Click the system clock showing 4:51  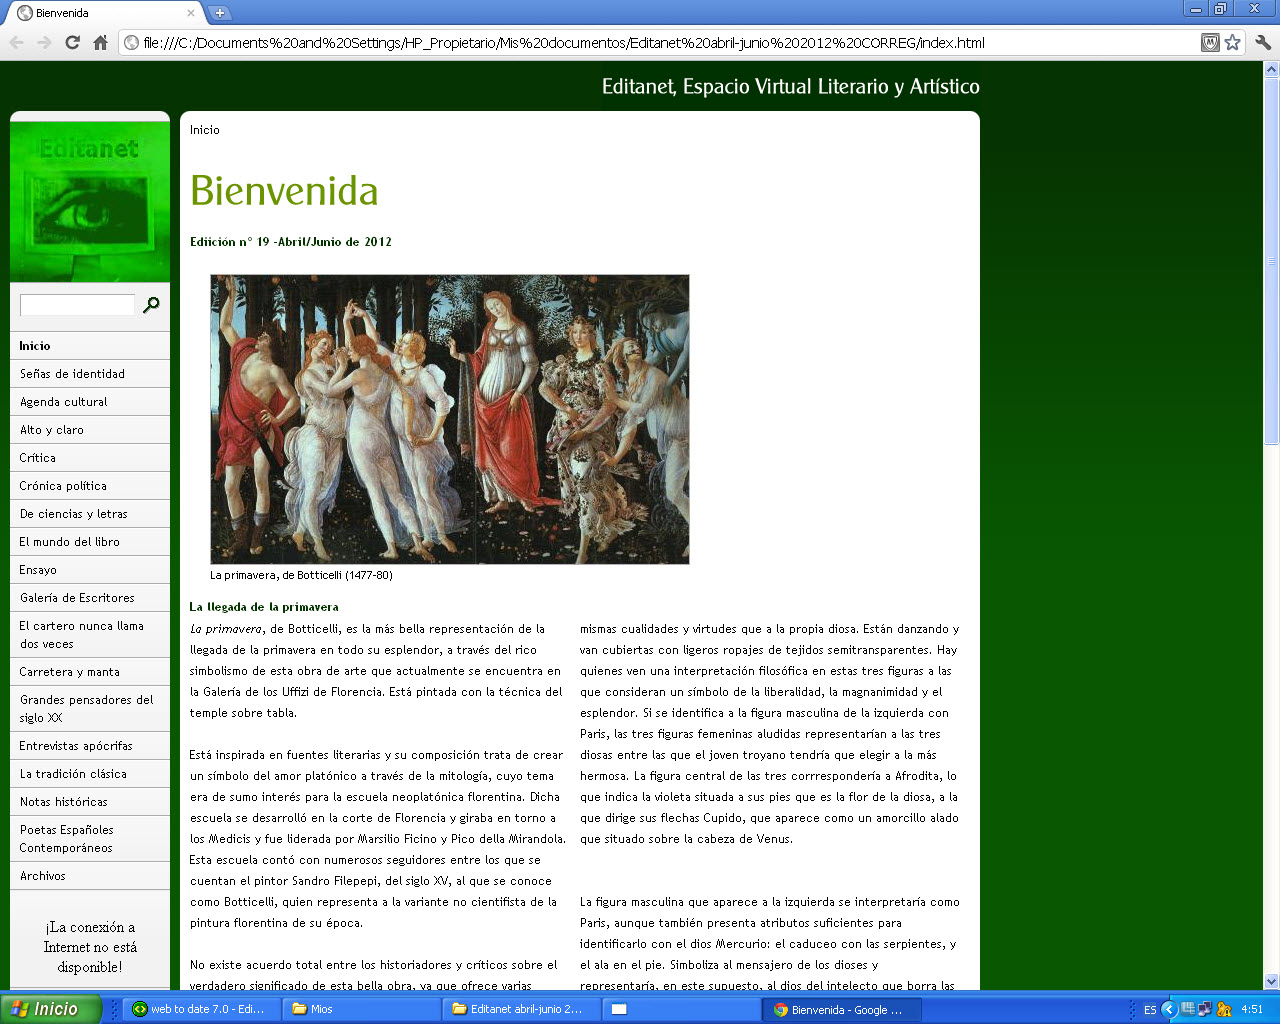tap(1252, 1009)
